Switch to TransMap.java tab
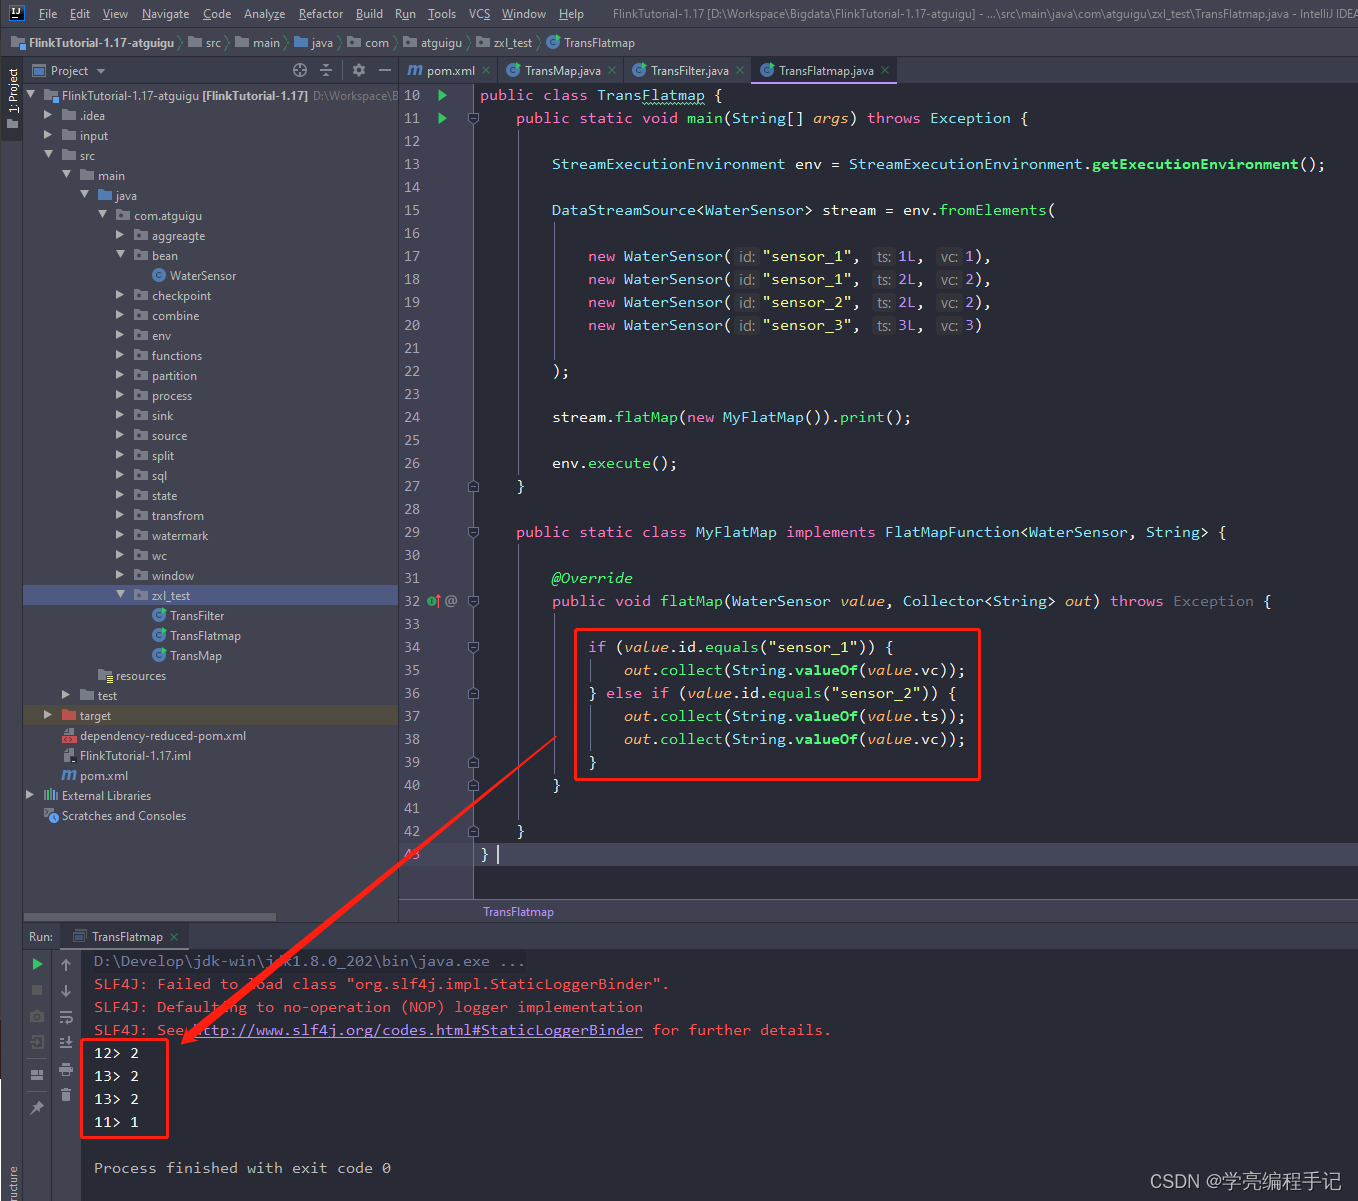The height and width of the screenshot is (1201, 1358). coord(562,71)
